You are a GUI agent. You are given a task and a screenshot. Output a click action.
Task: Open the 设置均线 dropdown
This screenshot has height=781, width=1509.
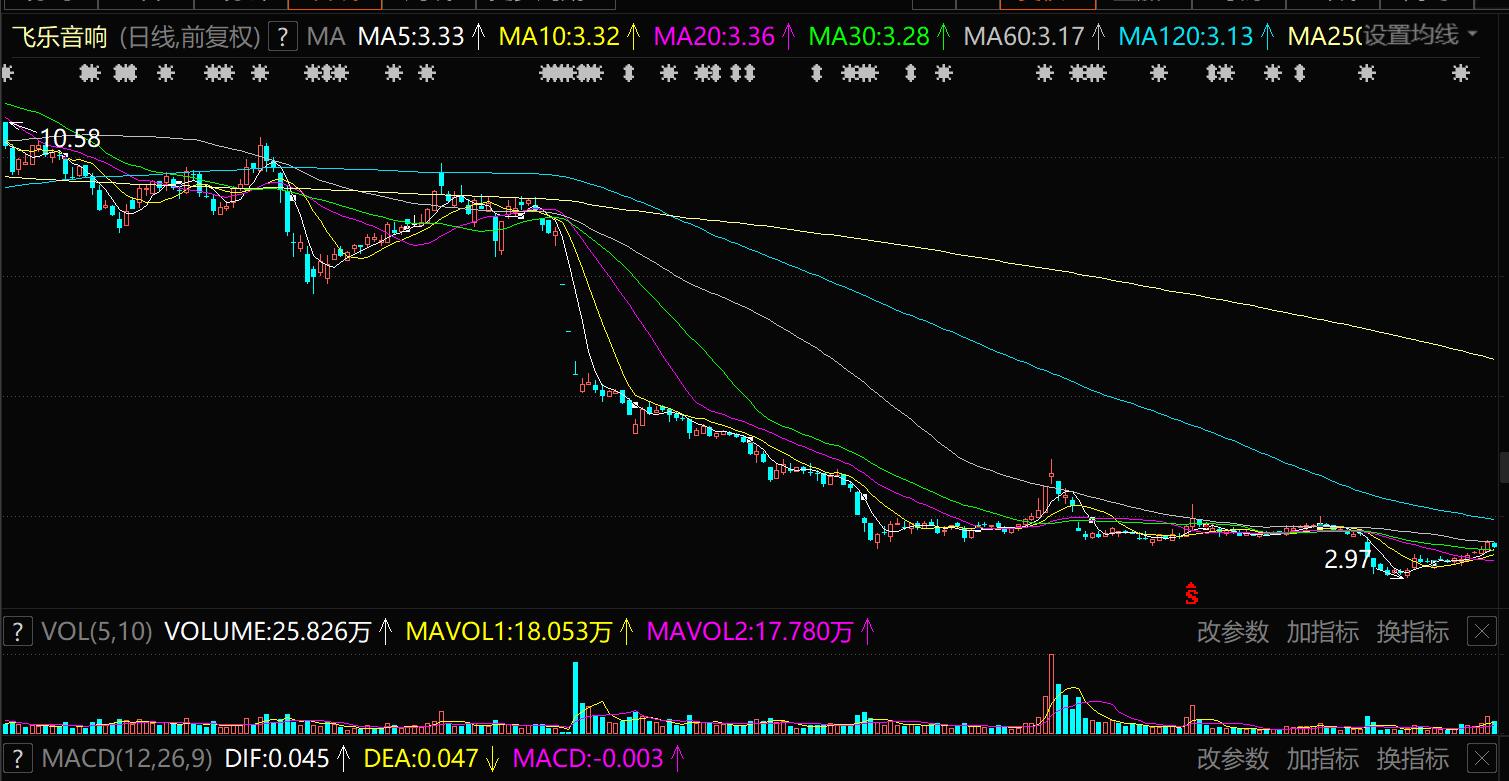[1420, 36]
